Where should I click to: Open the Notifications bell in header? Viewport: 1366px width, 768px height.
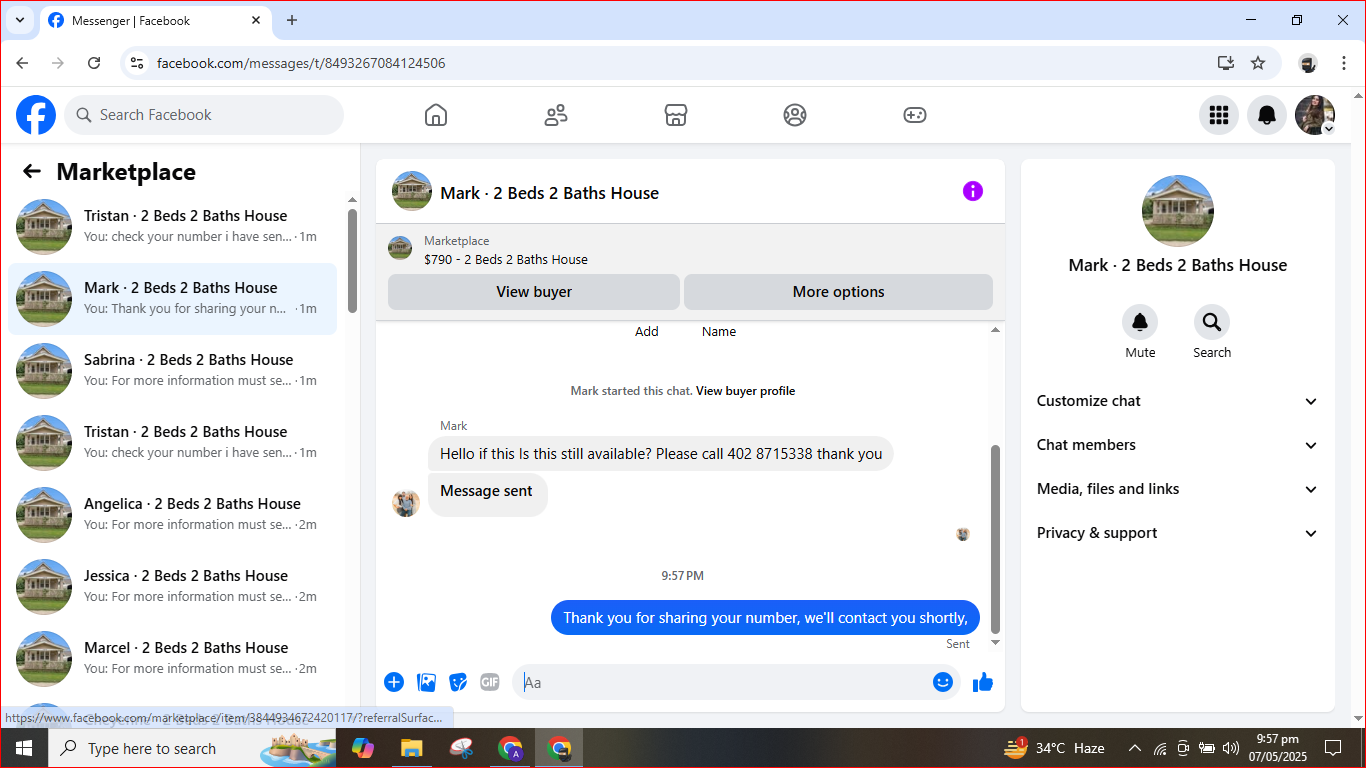tap(1267, 115)
